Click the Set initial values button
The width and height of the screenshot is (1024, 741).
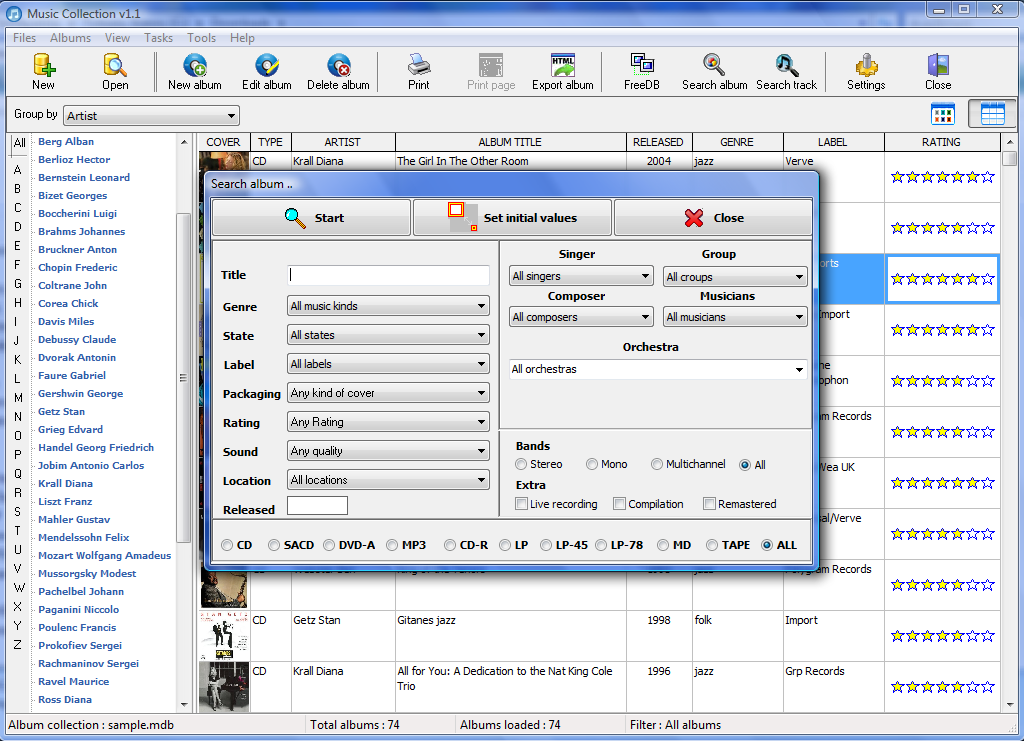[512, 218]
